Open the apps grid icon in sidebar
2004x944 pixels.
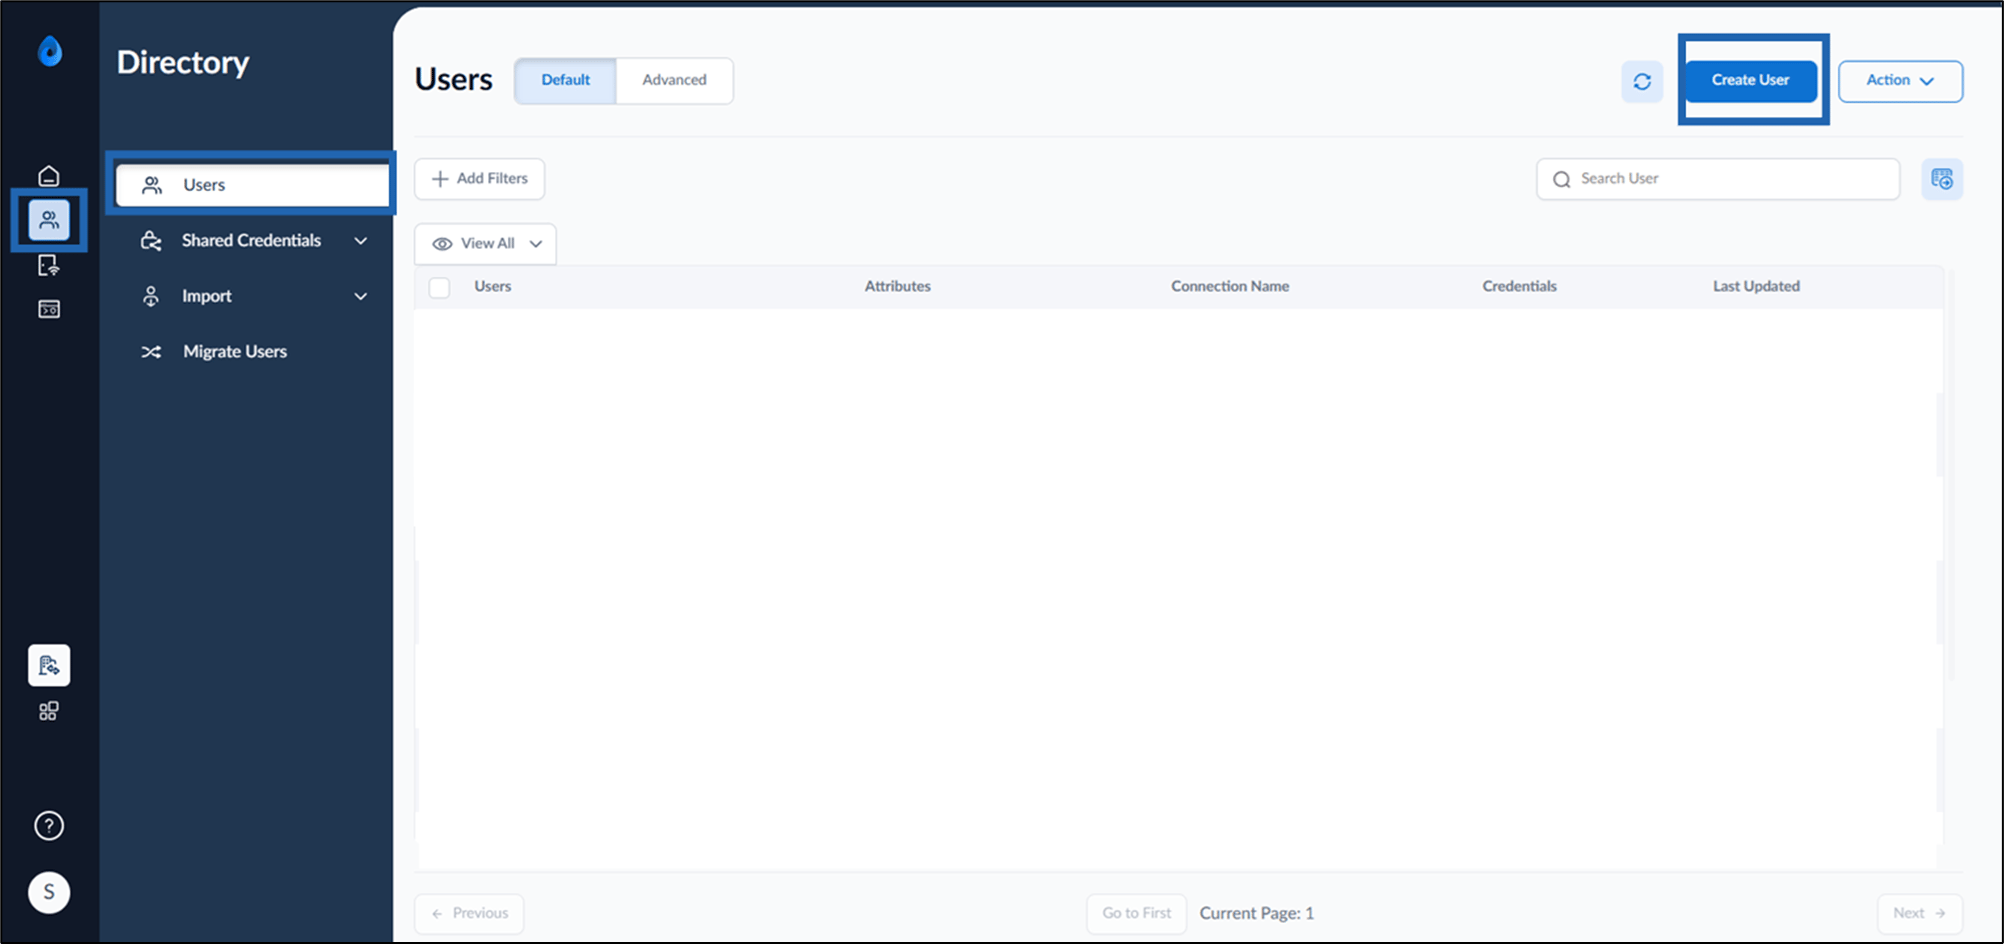click(x=49, y=711)
